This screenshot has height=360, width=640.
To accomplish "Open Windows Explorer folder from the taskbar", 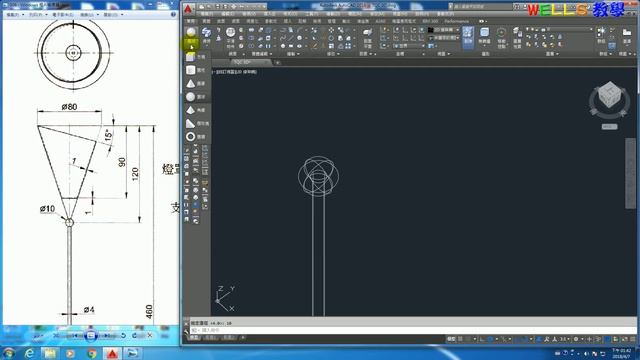I will 50,353.
